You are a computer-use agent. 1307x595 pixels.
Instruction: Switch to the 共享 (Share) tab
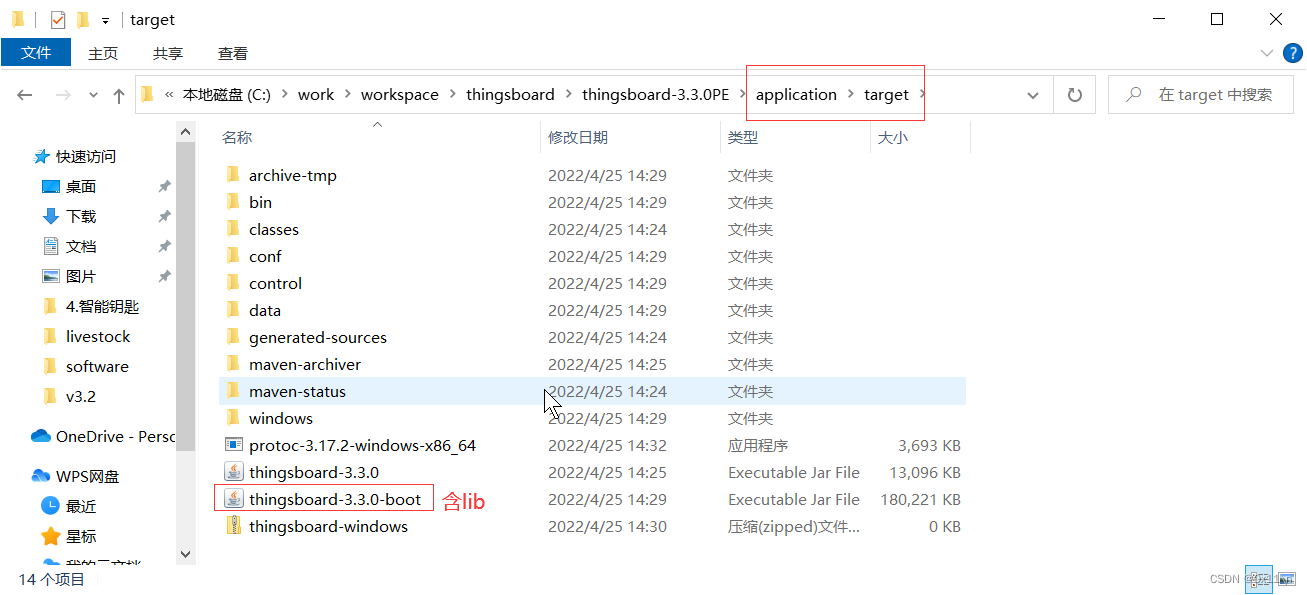[168, 54]
